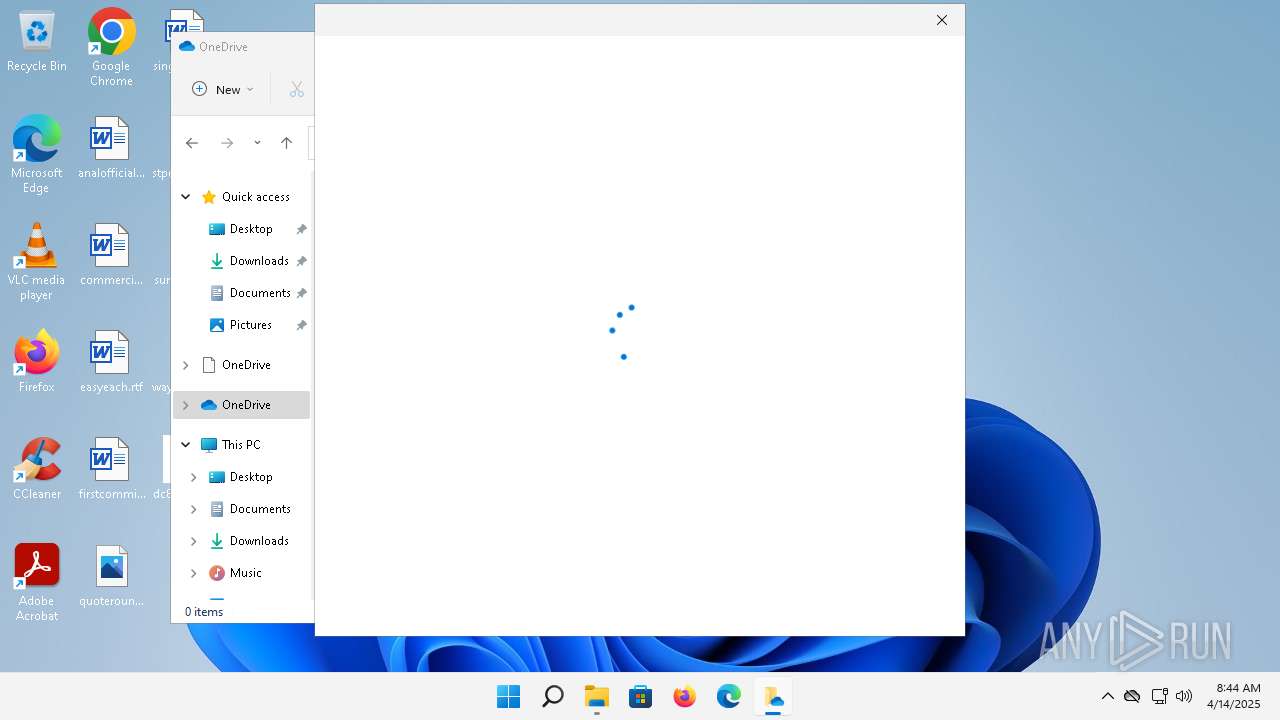Open the New dropdown in Explorer
1280x720 pixels.
coord(223,89)
